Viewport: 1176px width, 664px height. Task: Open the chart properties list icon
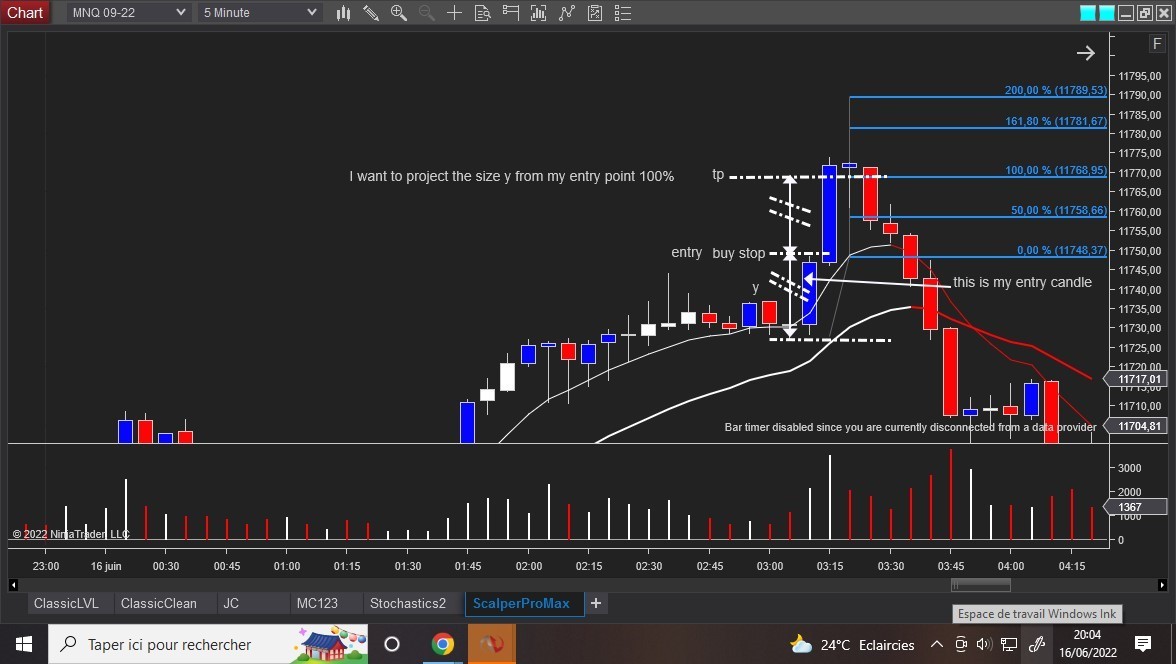coord(622,13)
